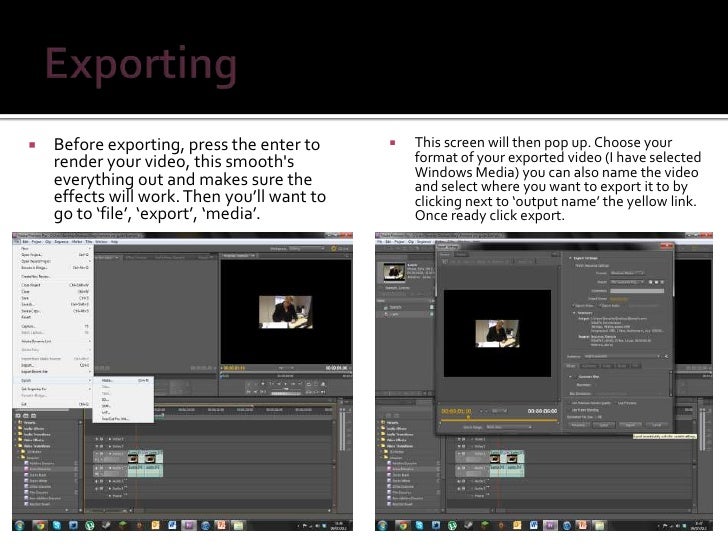728x546 pixels.
Task: Click Premiere Pro taskbar icon in Export Settings screenshot
Action: 550,525
